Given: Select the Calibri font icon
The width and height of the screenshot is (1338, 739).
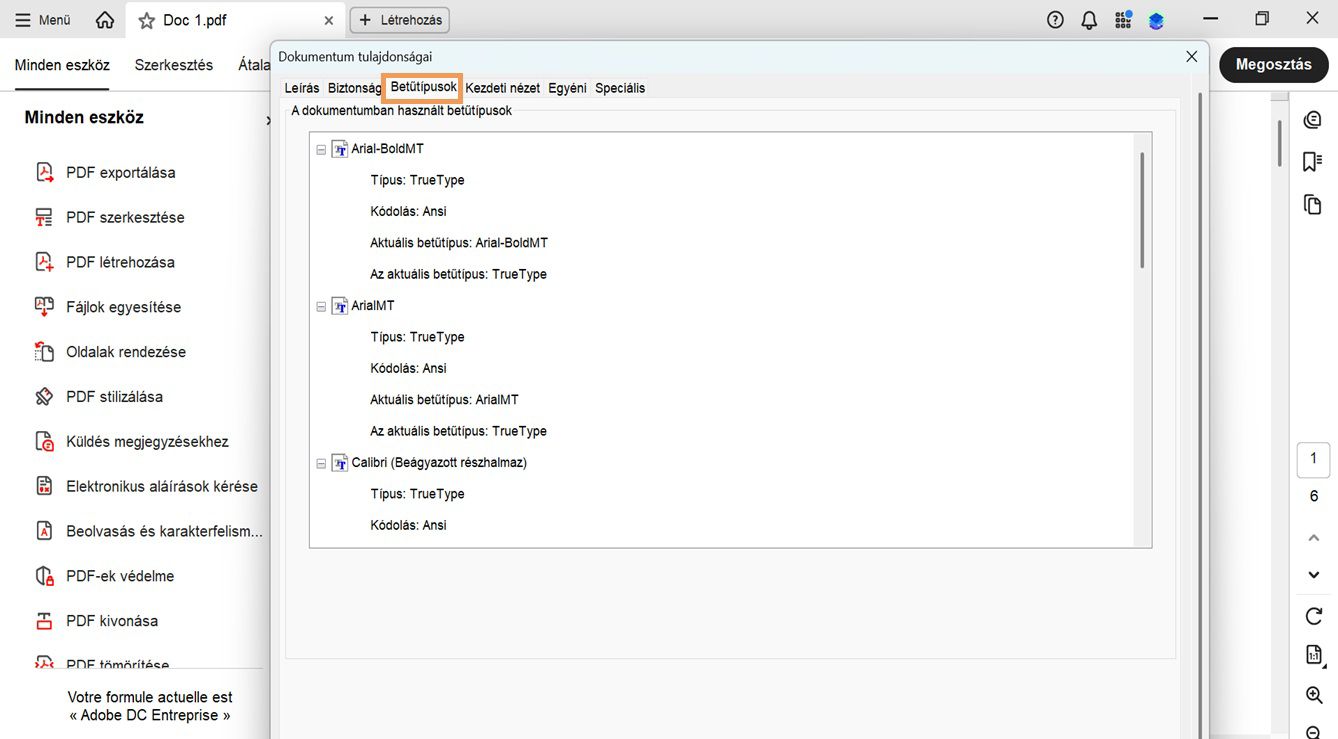Looking at the screenshot, I should 340,463.
